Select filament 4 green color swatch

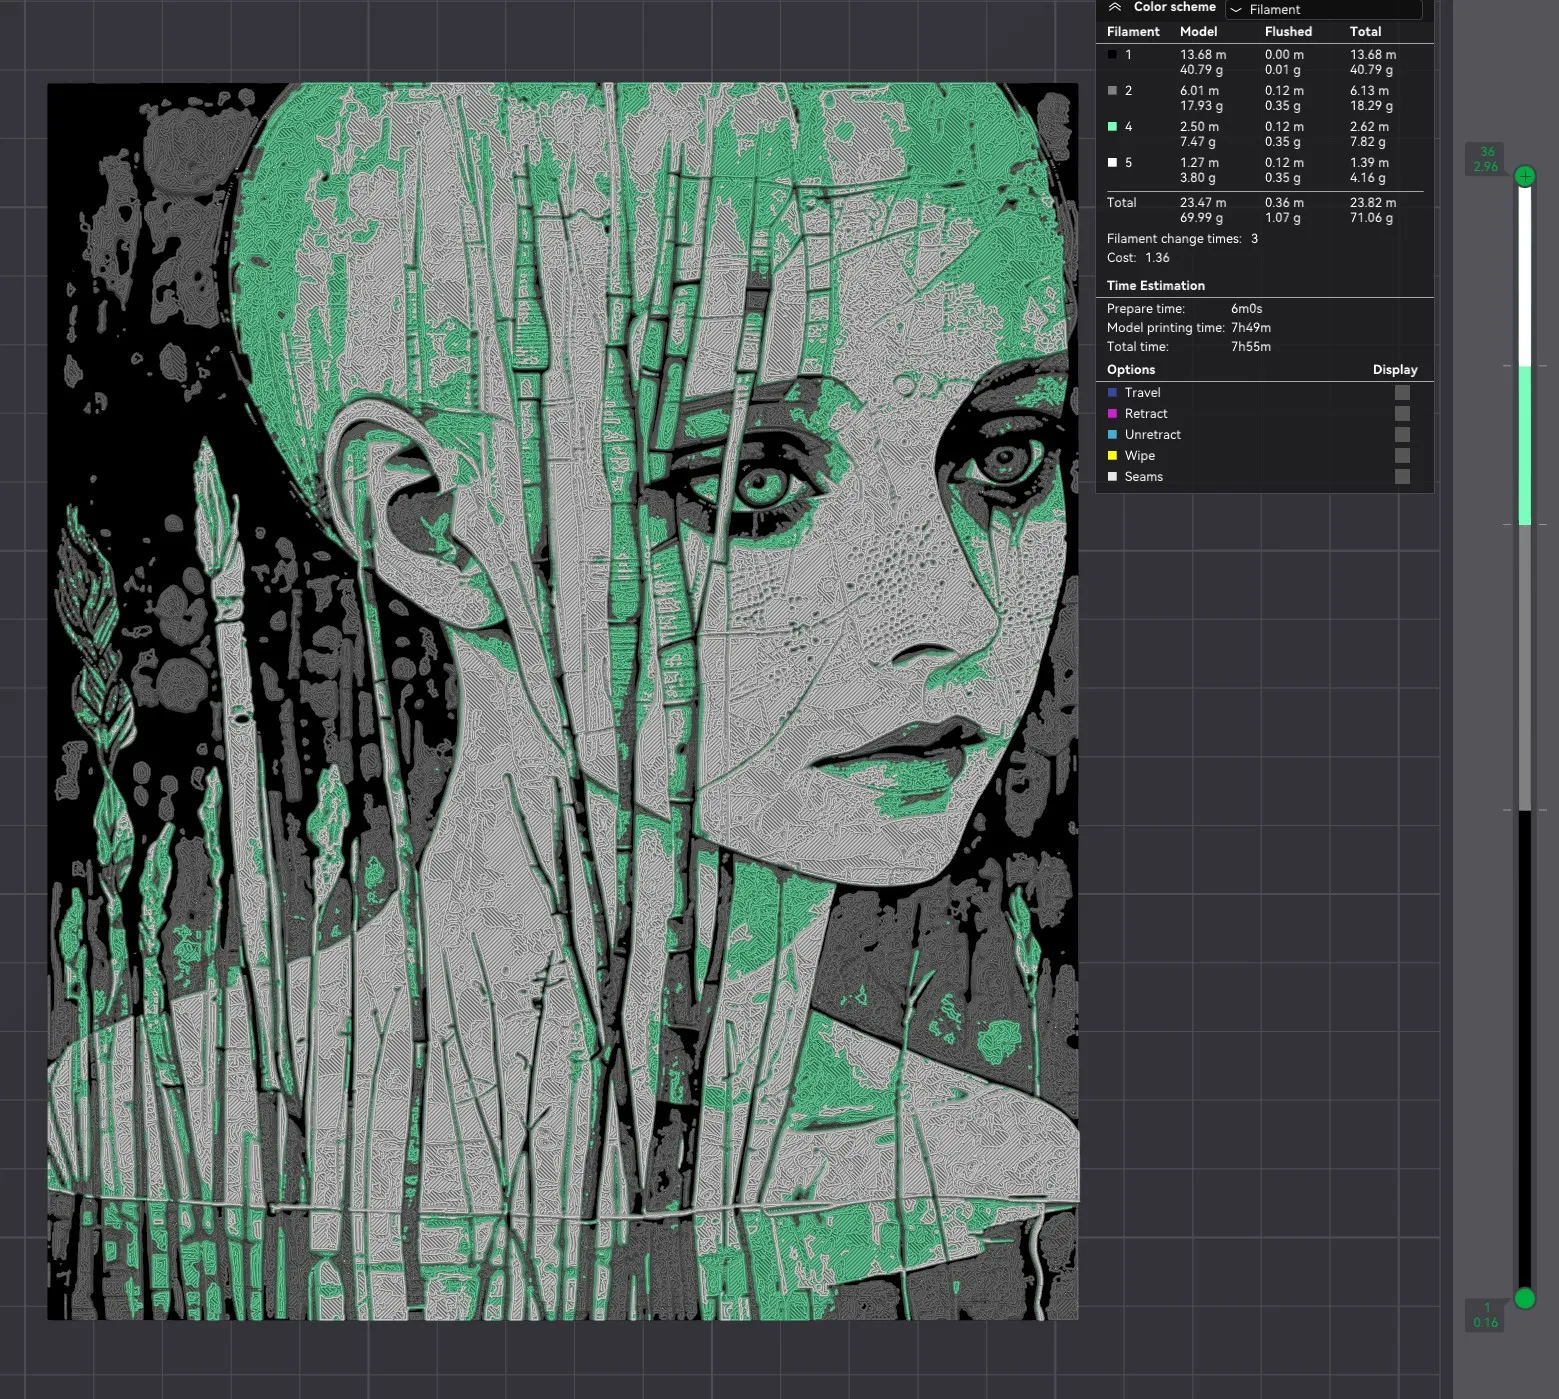[1112, 127]
